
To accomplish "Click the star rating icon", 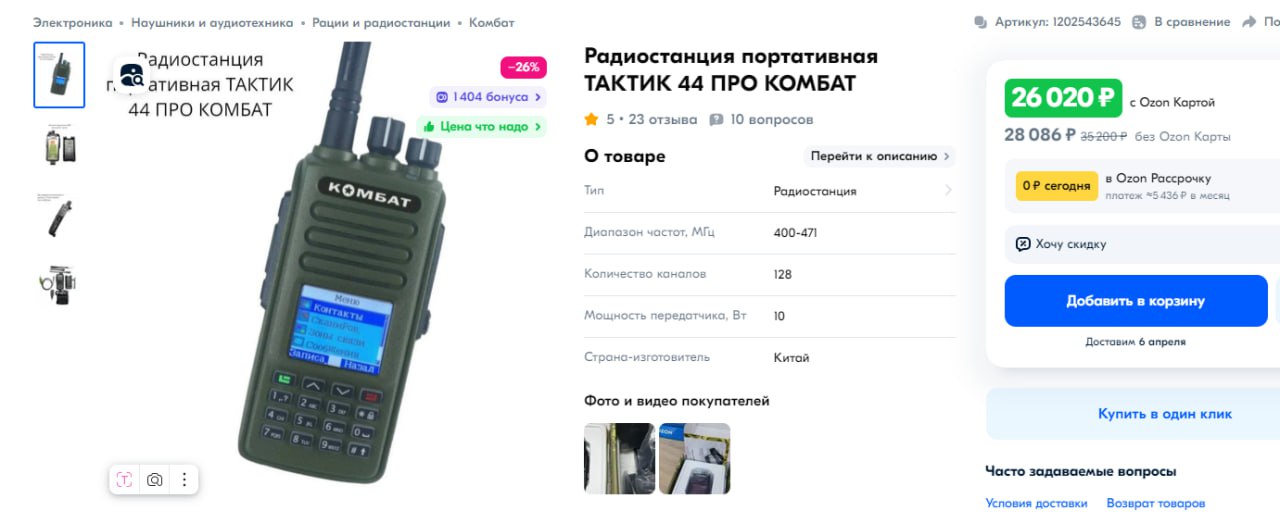I will point(592,119).
